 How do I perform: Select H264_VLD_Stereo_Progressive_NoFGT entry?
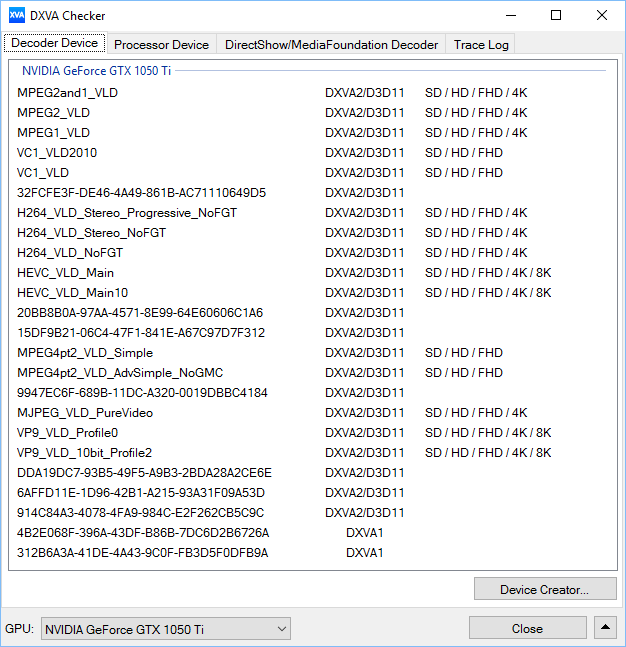(x=127, y=213)
